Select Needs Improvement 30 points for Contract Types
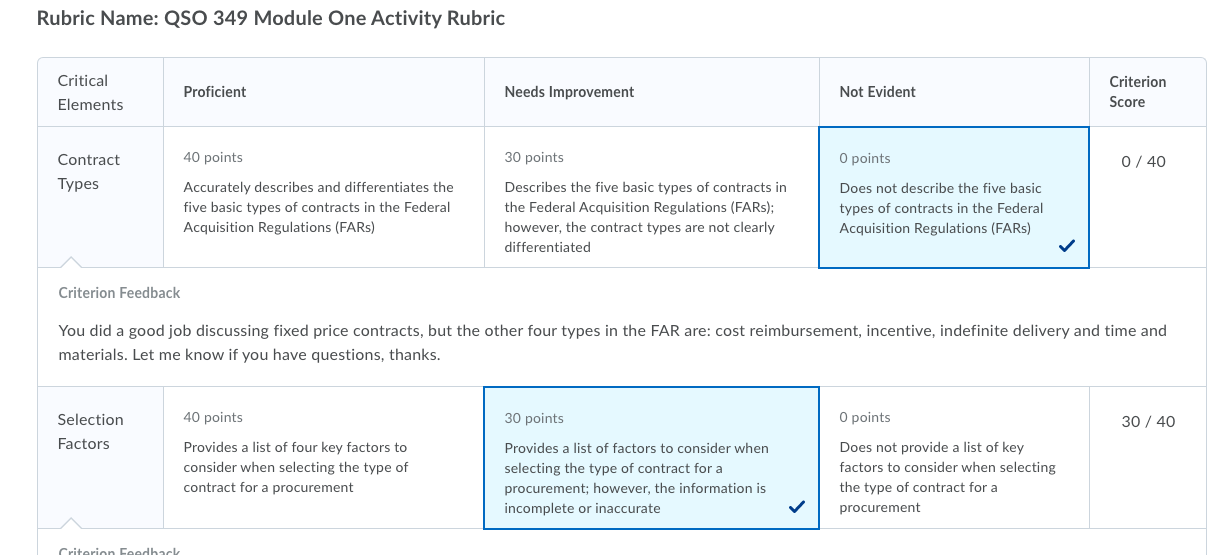The width and height of the screenshot is (1230, 555). coord(652,197)
